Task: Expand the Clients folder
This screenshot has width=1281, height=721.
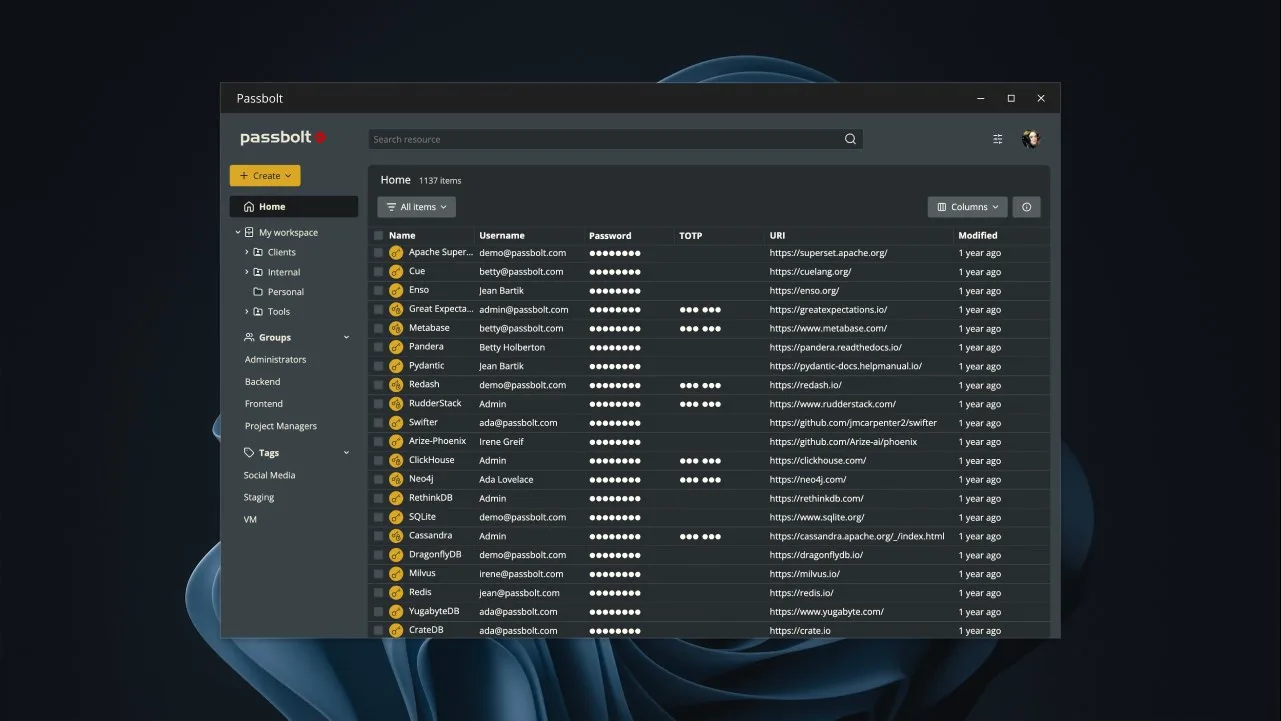Action: (x=247, y=253)
